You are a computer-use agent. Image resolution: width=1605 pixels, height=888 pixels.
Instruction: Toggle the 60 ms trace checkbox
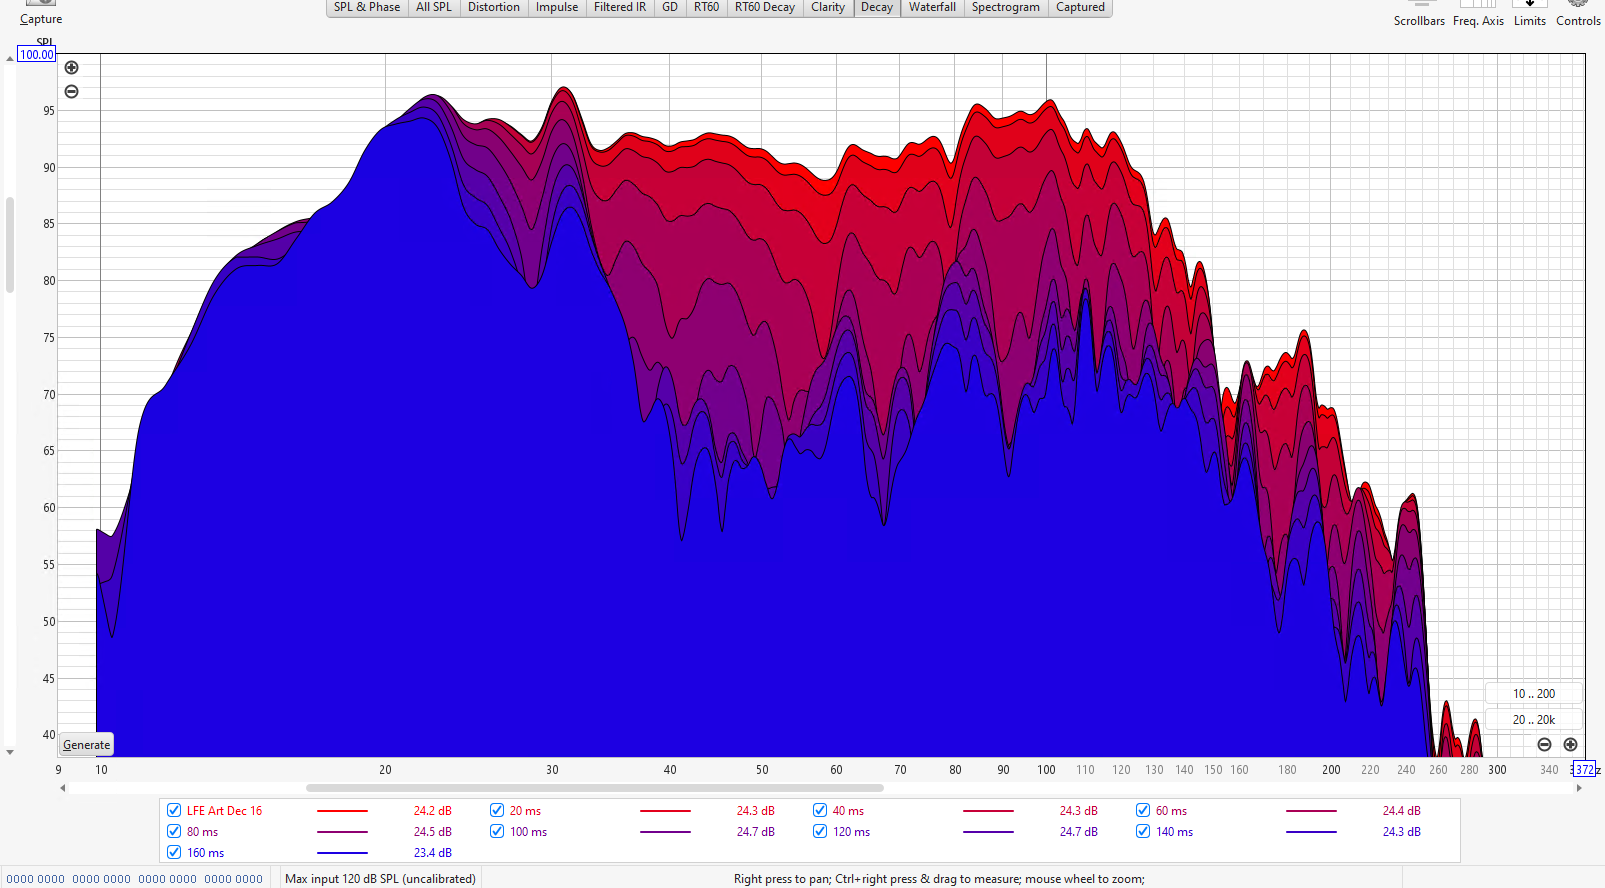1143,811
